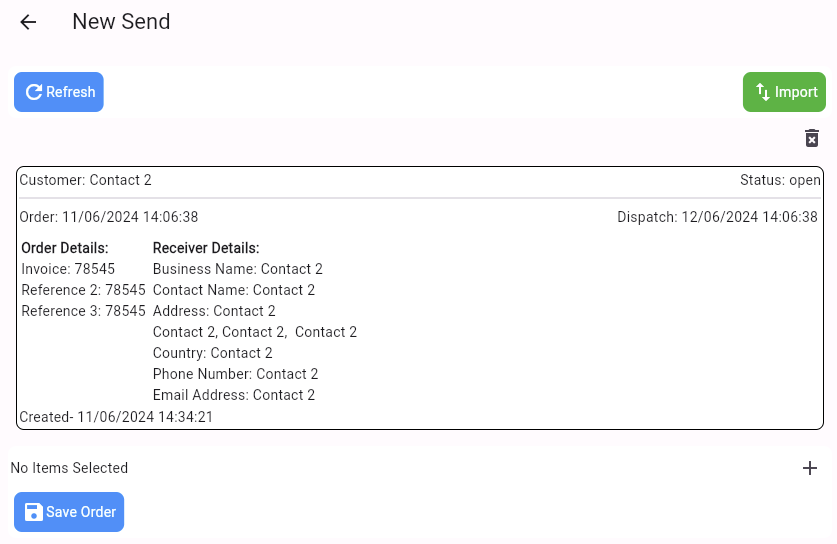Click the trash delete icon
The image size is (837, 544).
tap(812, 138)
